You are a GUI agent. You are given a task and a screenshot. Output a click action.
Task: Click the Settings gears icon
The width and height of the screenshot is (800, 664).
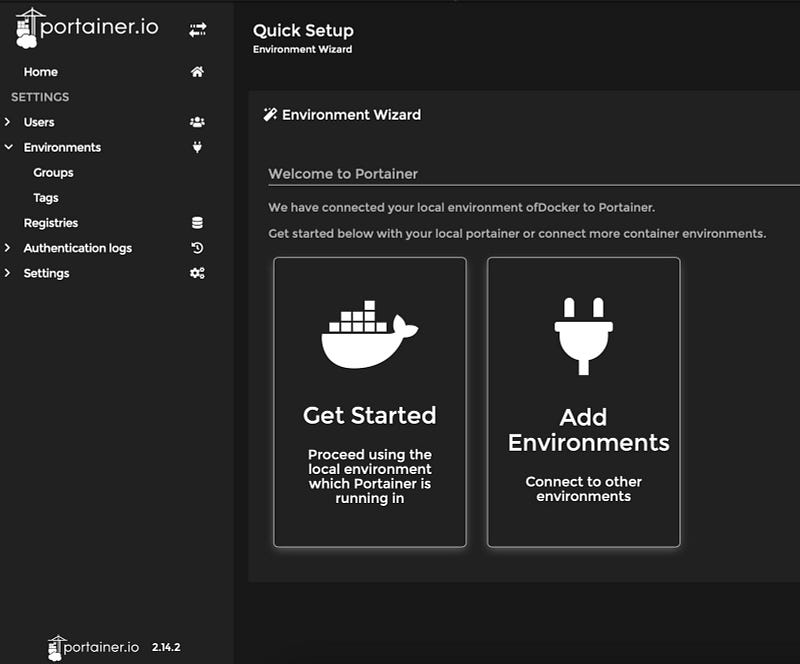point(197,273)
